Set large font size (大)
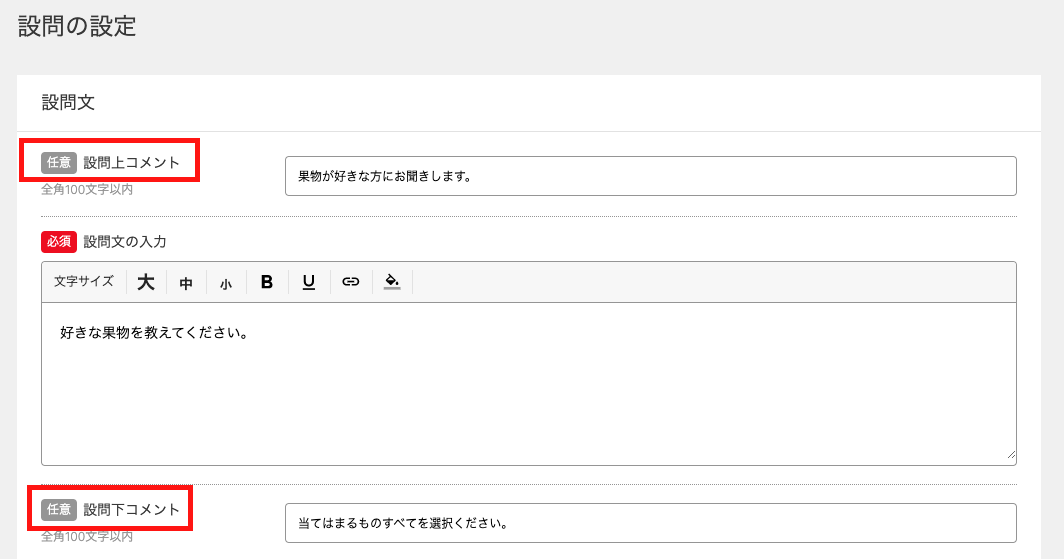 146,282
